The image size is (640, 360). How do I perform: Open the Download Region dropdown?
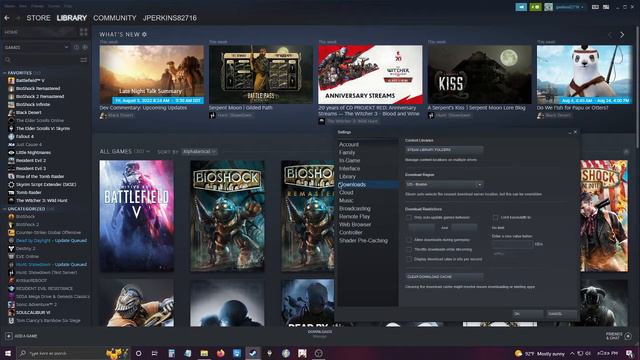(444, 184)
